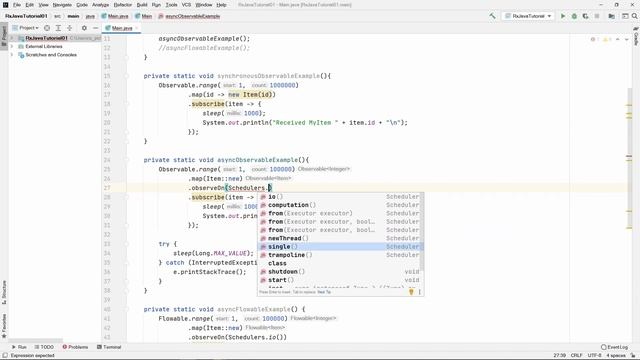Run with coverage shield icon
Screen dimensions: 640x360
click(x=585, y=16)
